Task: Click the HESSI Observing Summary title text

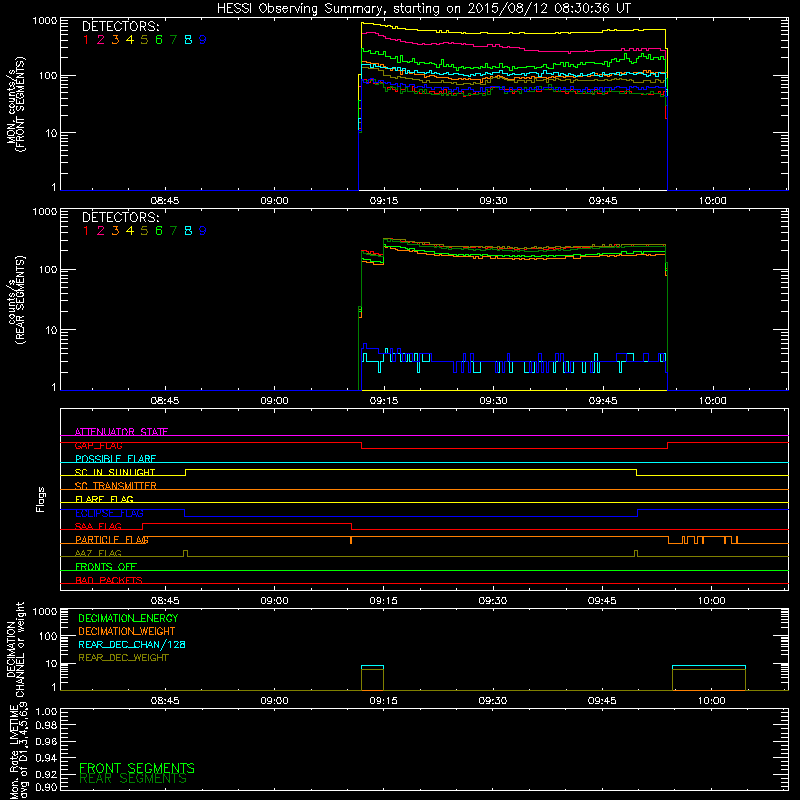Action: point(423,9)
